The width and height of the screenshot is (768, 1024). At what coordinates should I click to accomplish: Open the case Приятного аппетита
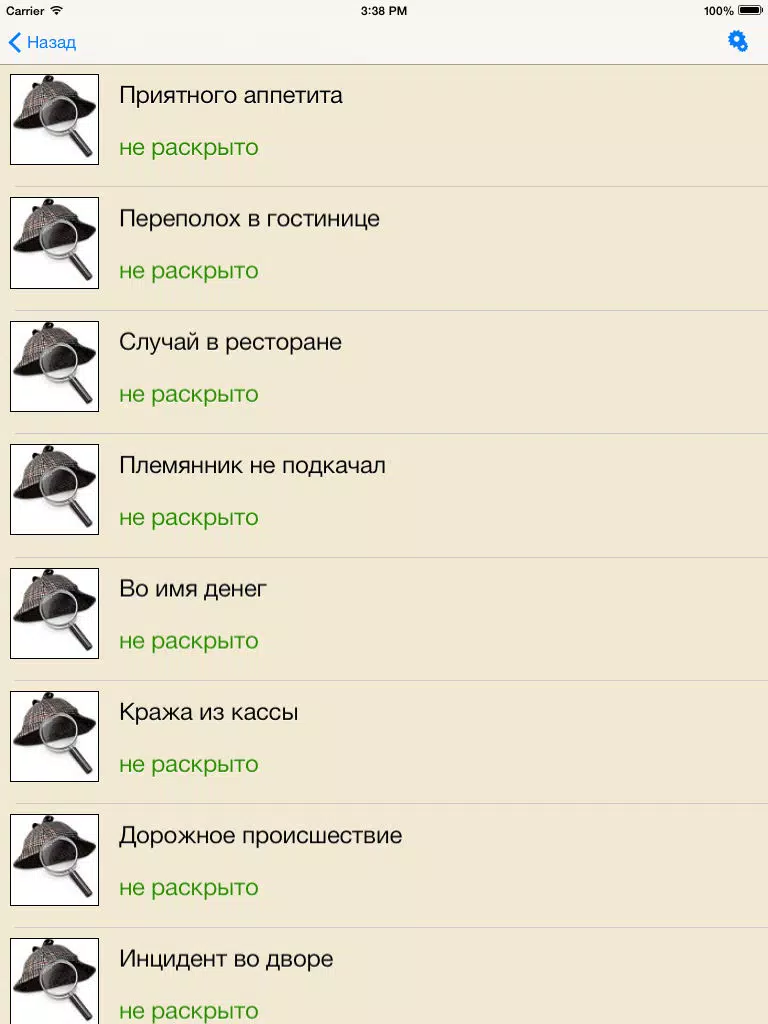click(x=231, y=95)
